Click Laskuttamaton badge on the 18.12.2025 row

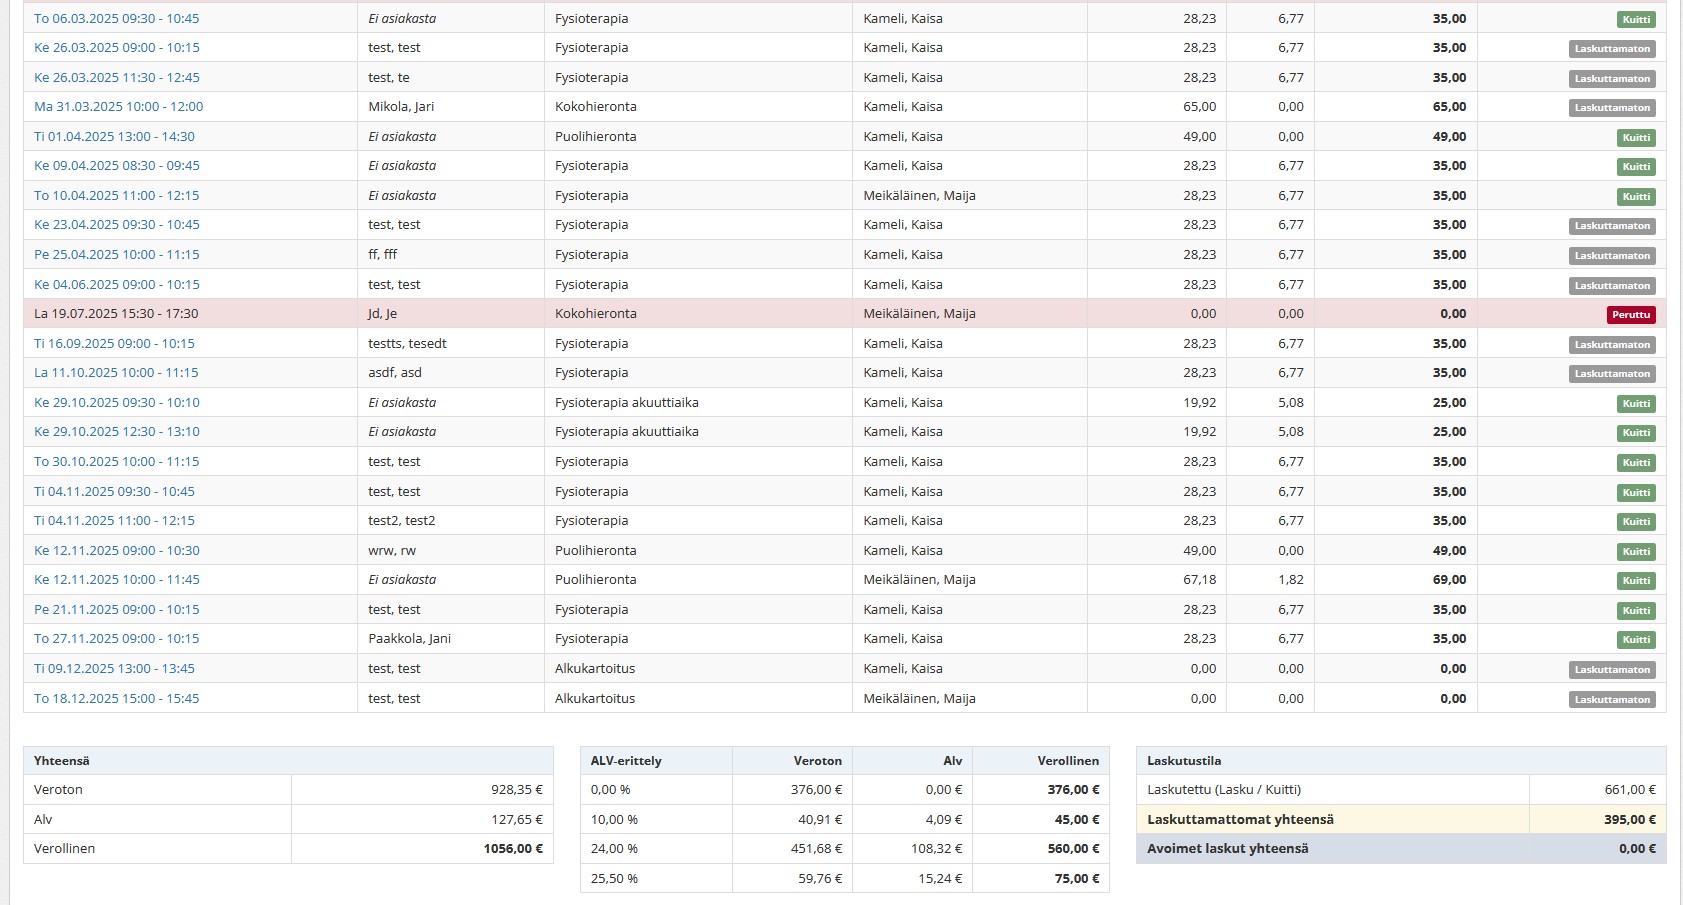1611,700
